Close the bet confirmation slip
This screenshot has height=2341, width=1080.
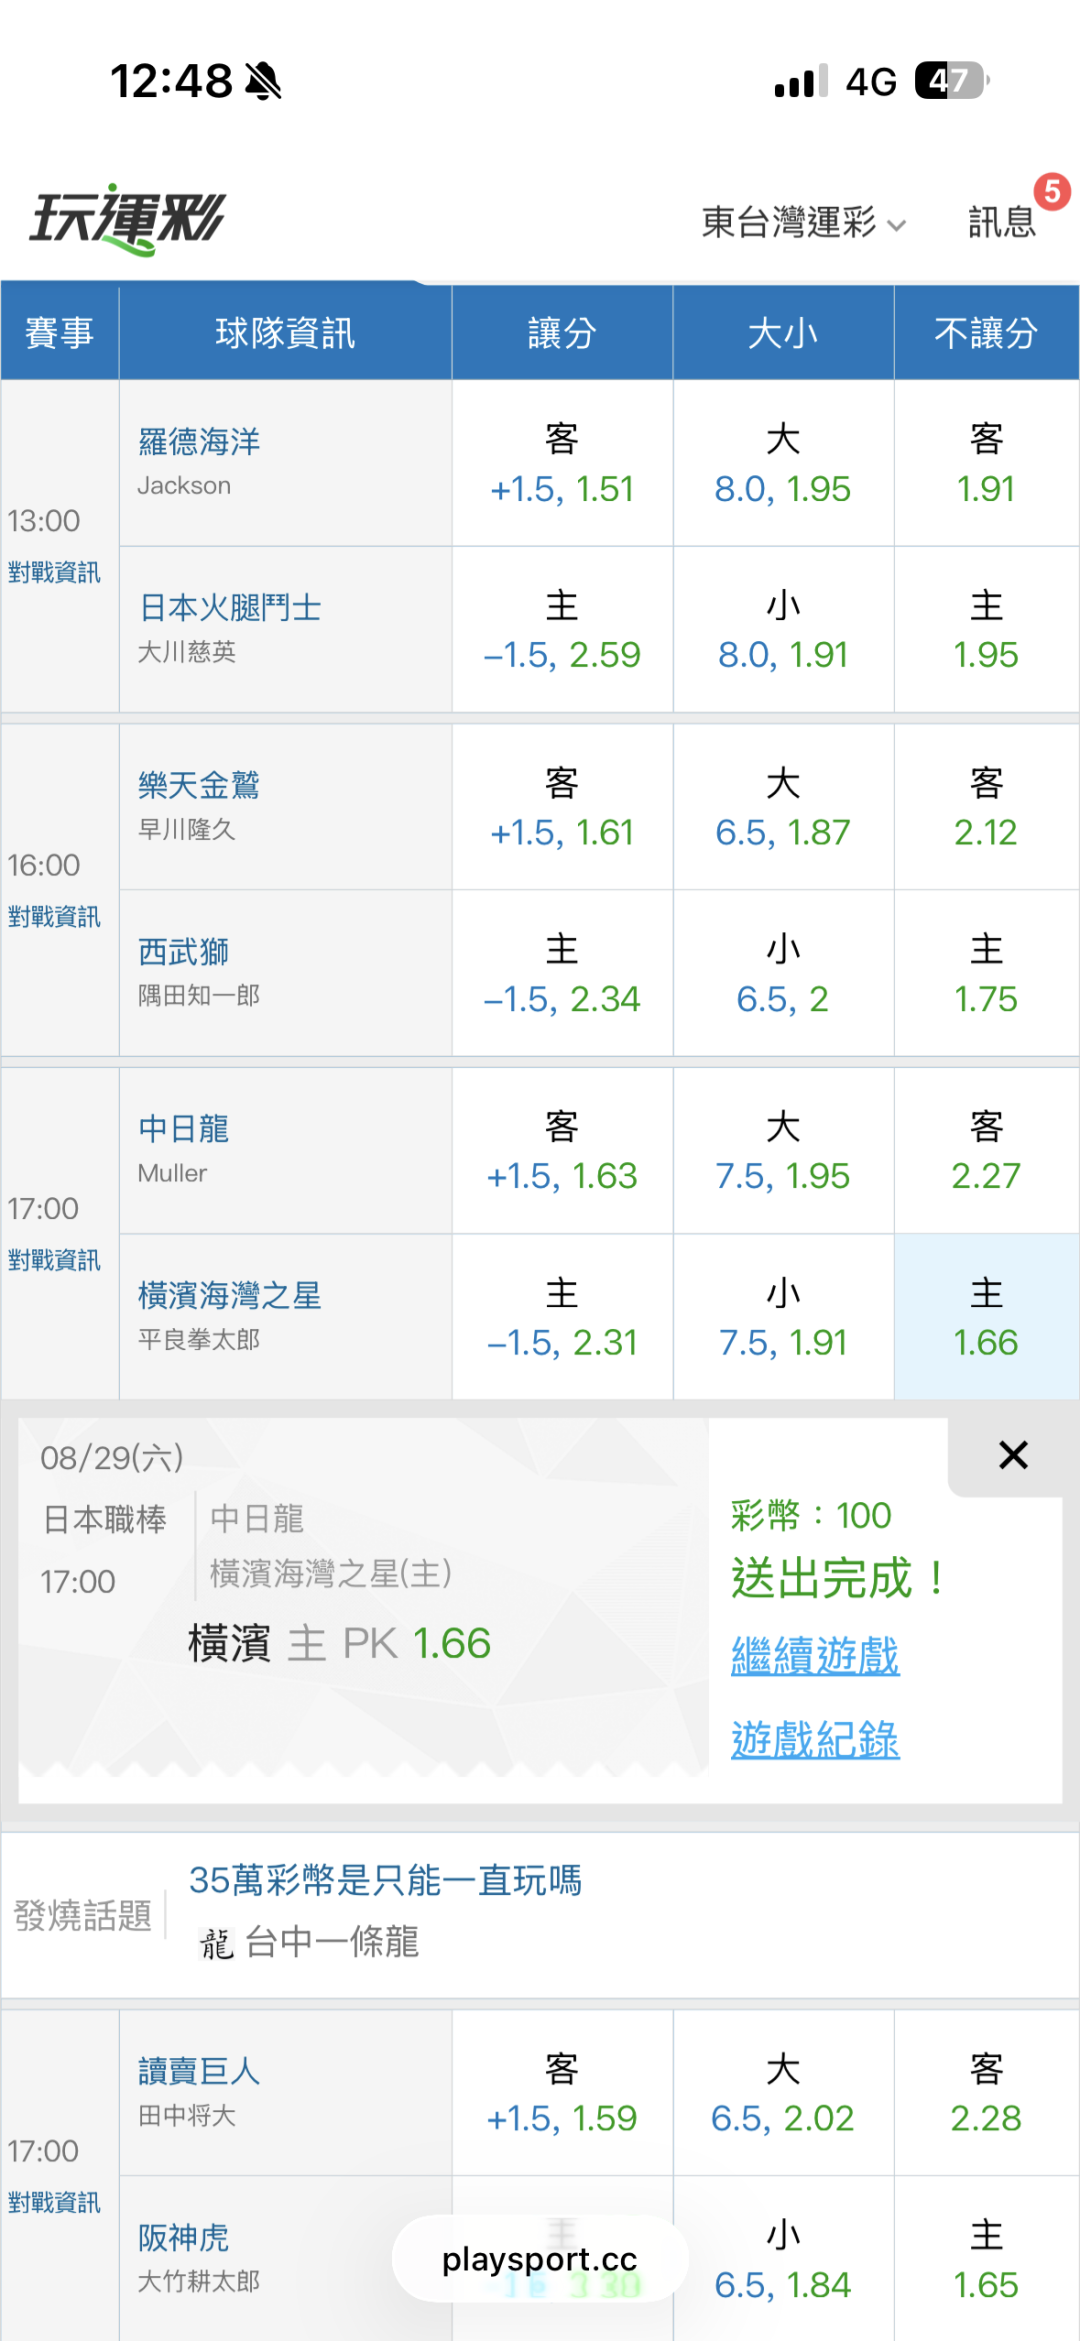[x=1013, y=1455]
